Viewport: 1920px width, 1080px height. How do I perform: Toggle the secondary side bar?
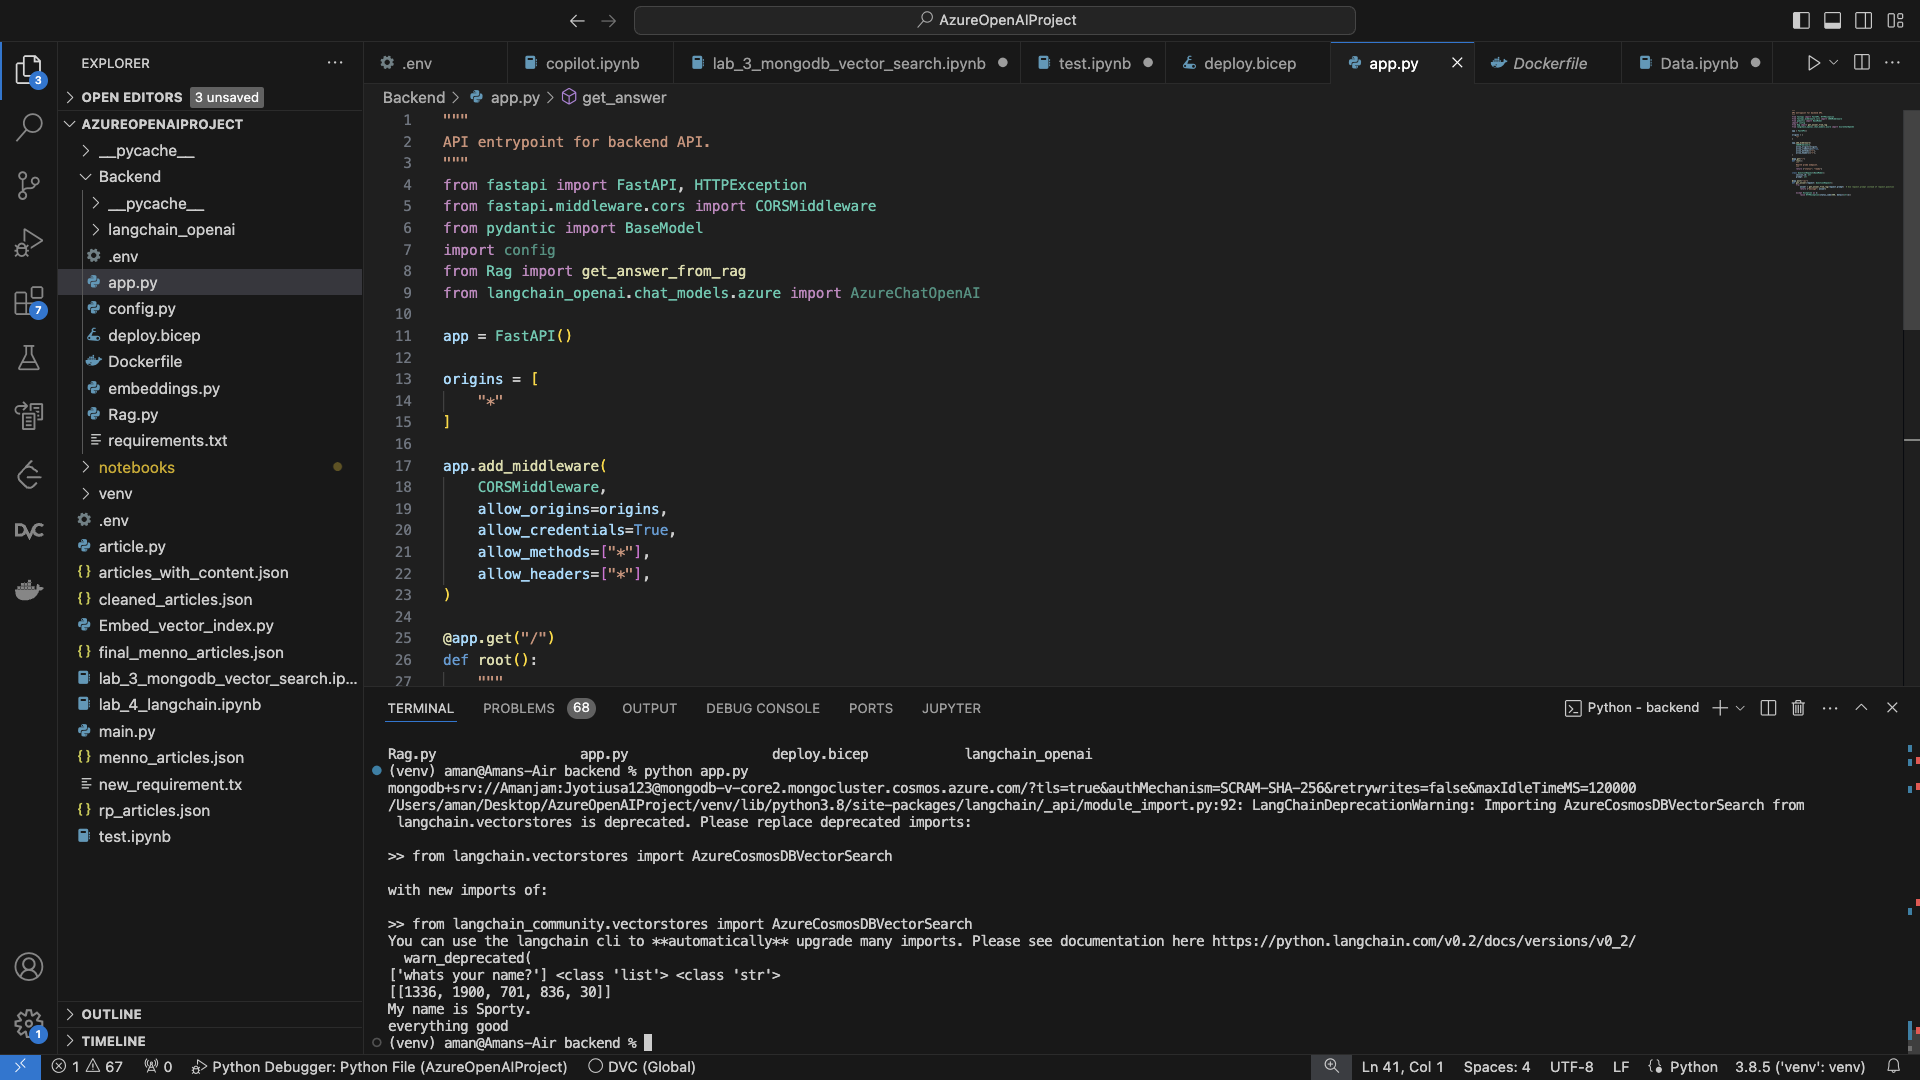point(1863,20)
